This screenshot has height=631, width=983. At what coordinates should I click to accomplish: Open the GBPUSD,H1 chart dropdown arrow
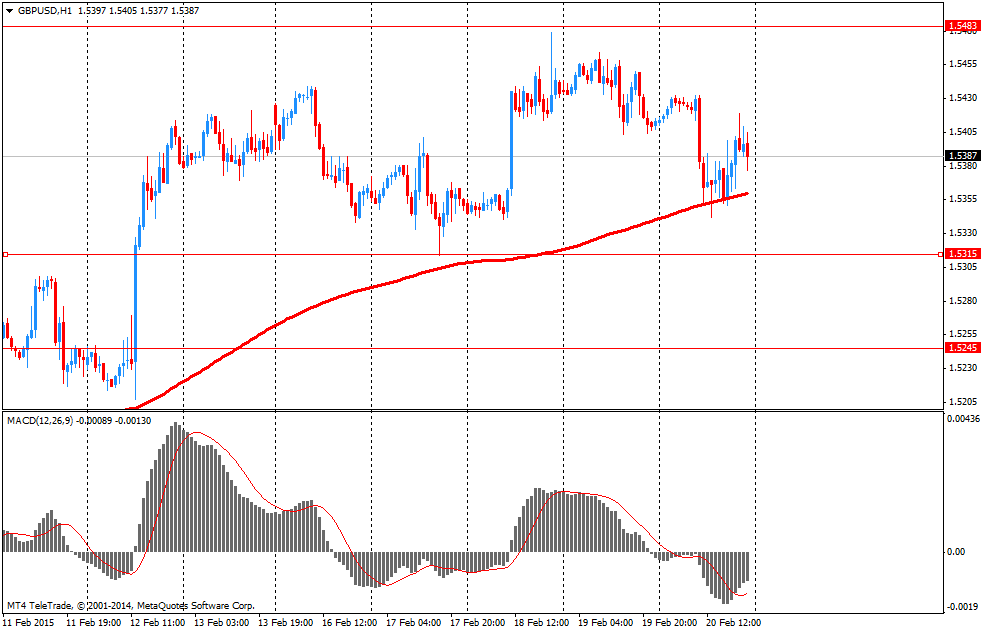click(9, 11)
